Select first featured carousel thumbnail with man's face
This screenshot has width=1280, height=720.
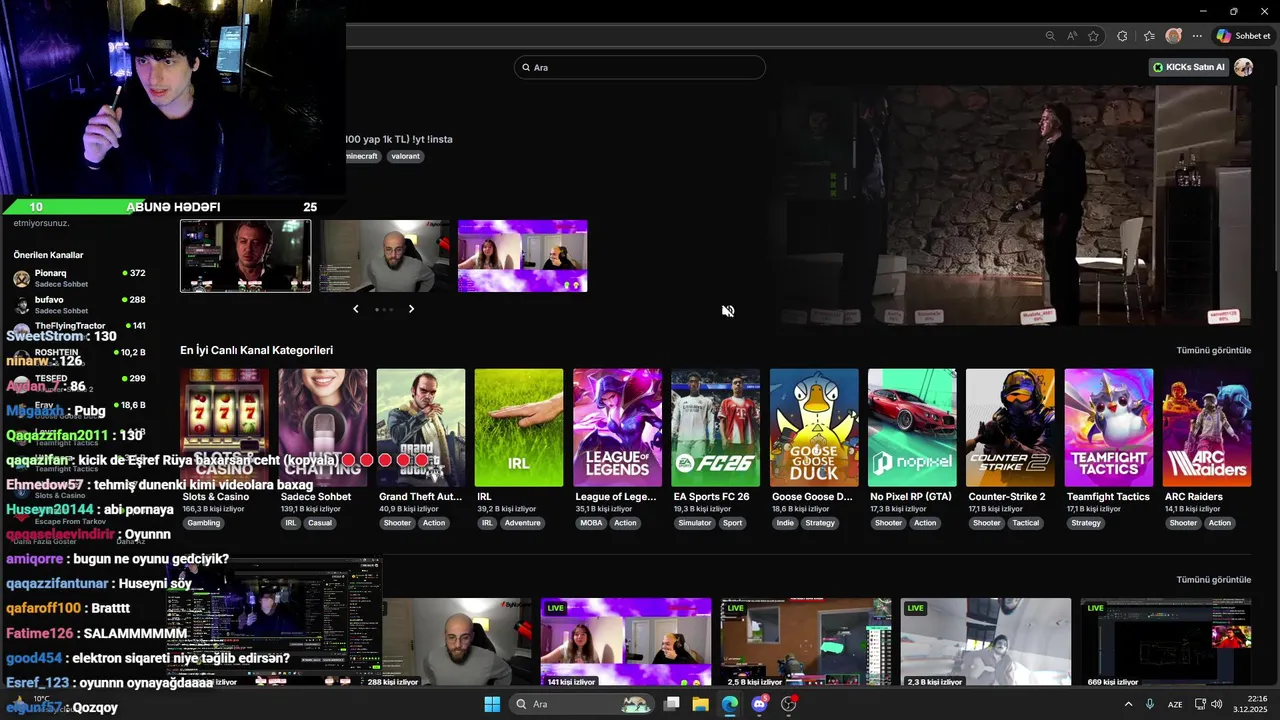[245, 256]
